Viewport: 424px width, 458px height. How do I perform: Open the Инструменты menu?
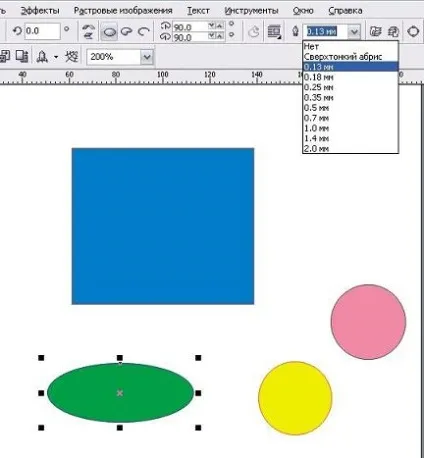click(251, 11)
